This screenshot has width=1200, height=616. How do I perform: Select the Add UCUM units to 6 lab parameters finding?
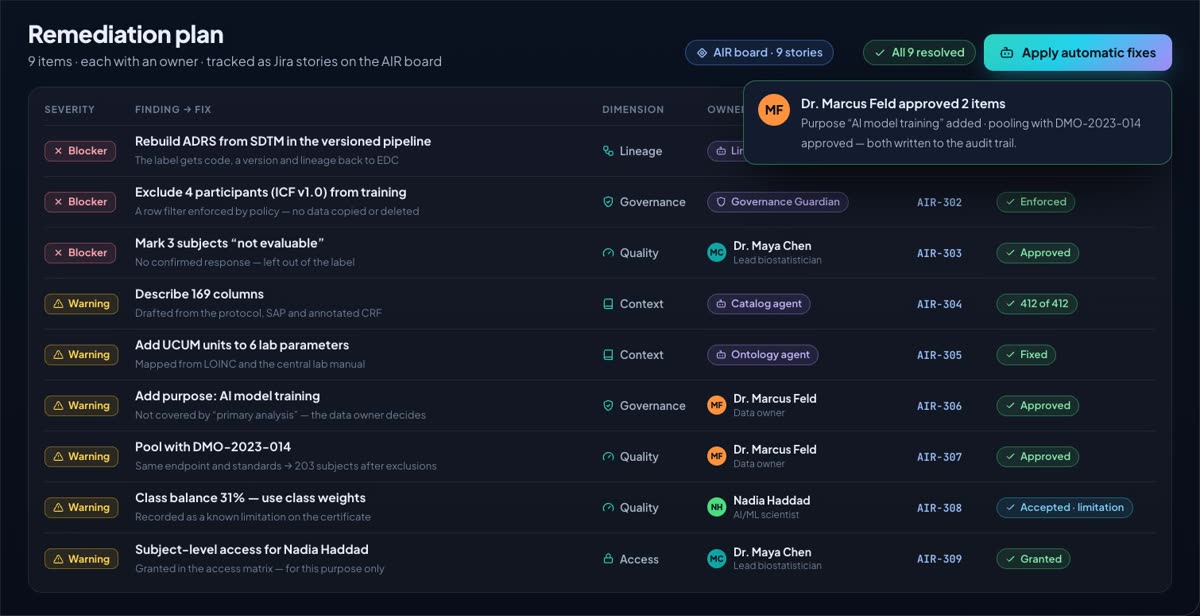tap(242, 346)
